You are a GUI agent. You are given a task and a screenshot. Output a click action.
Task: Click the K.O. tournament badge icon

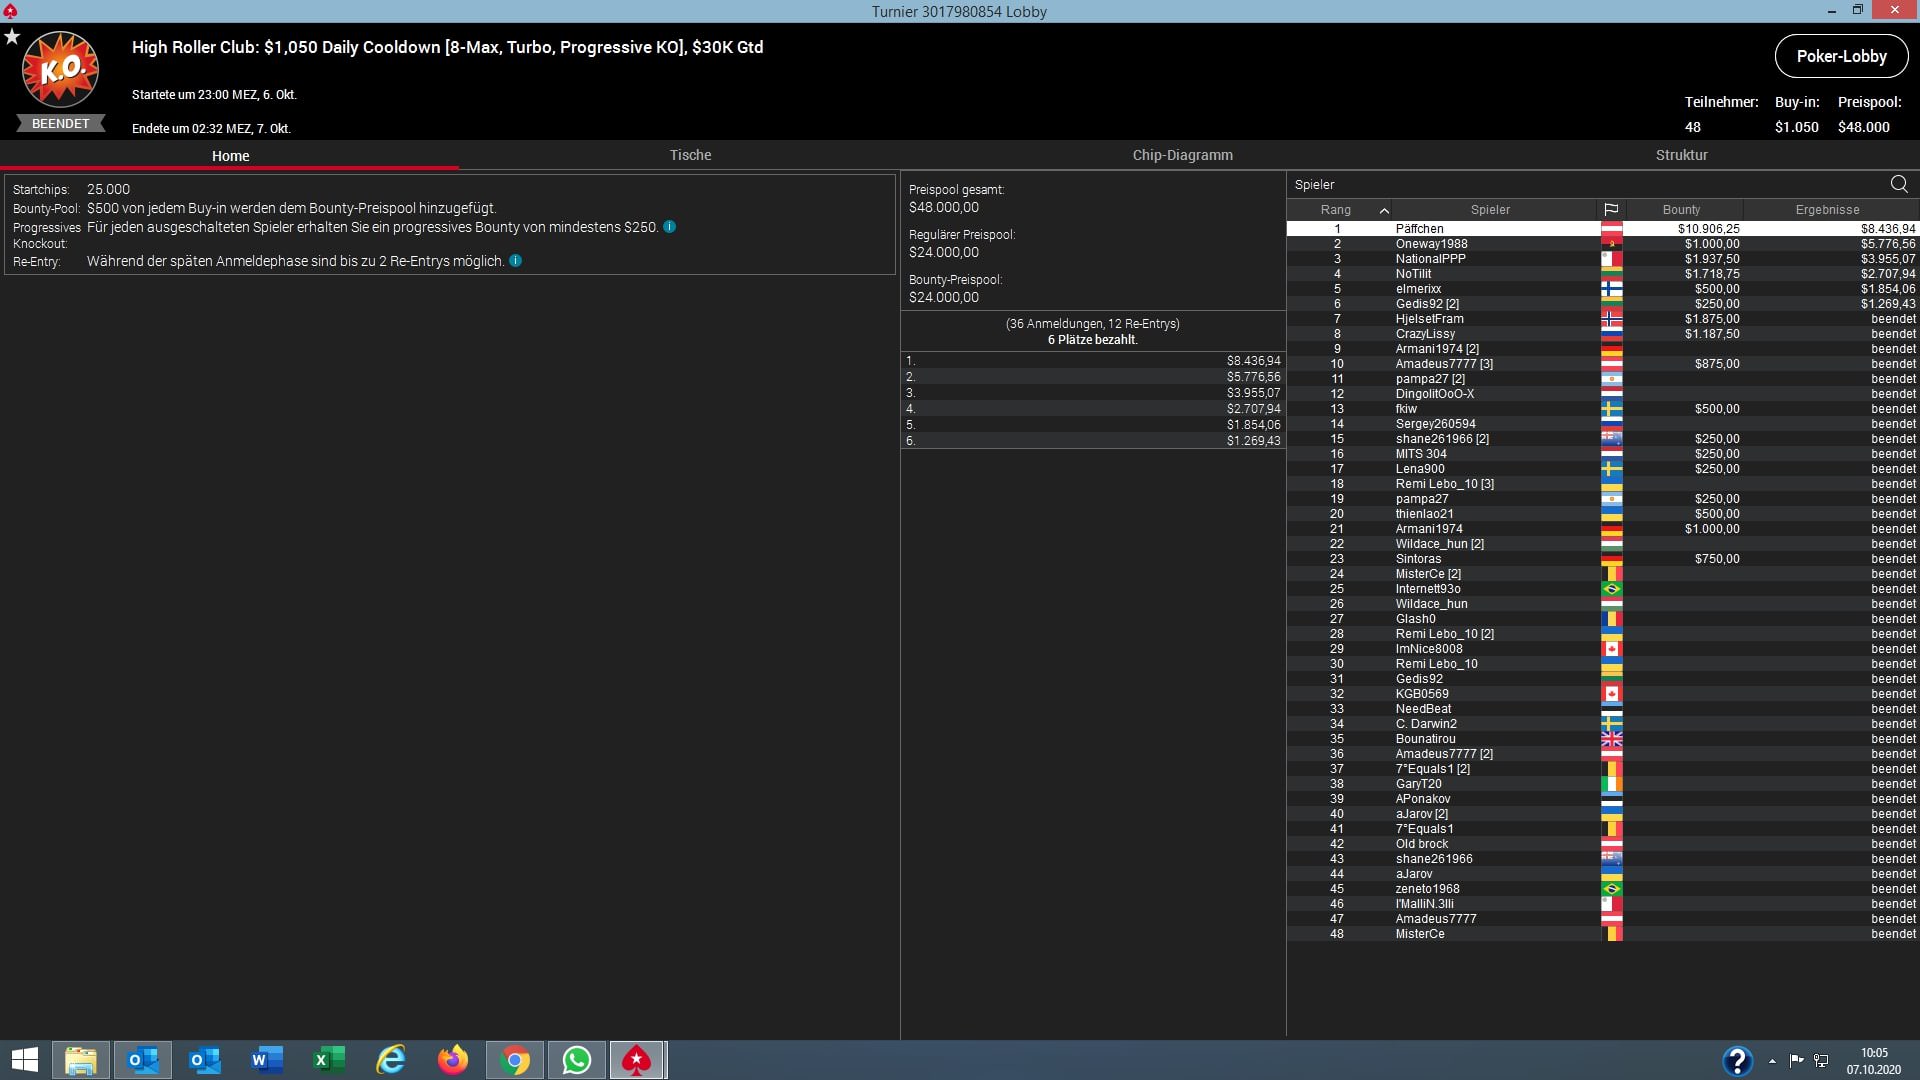tap(60, 70)
